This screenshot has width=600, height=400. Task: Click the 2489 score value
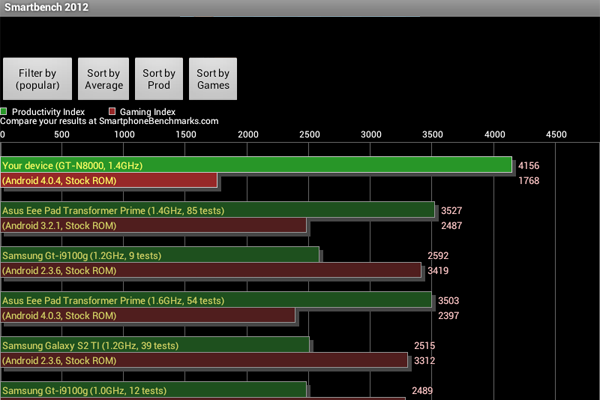422,390
